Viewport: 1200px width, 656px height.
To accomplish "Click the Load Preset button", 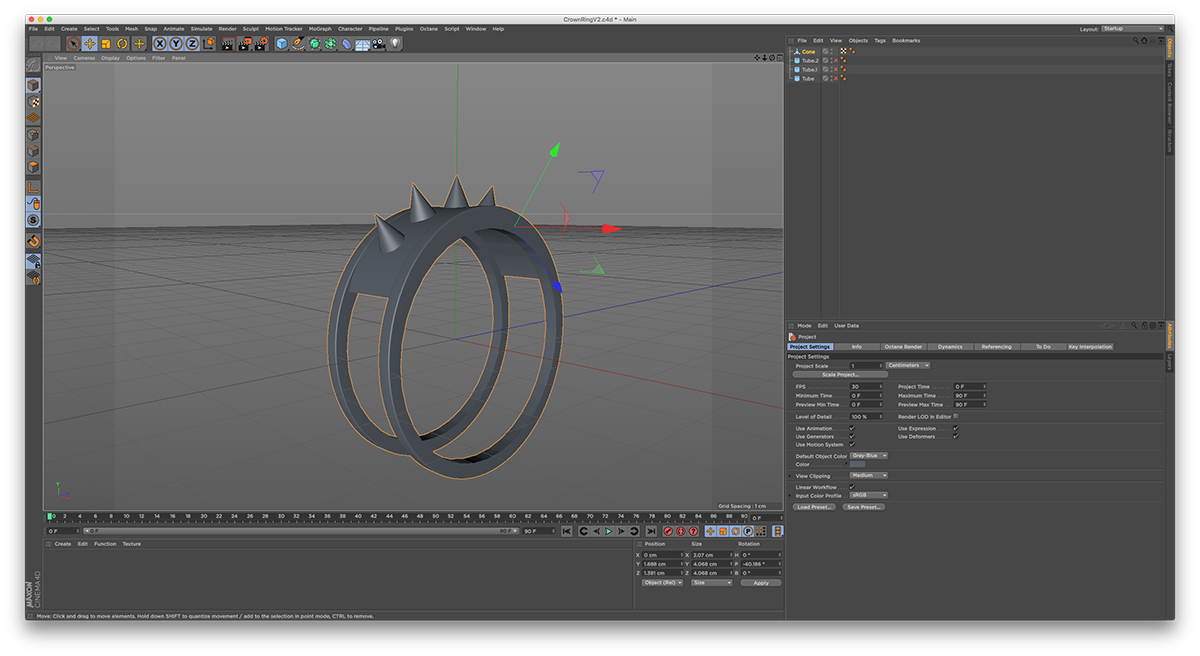I will tap(814, 506).
